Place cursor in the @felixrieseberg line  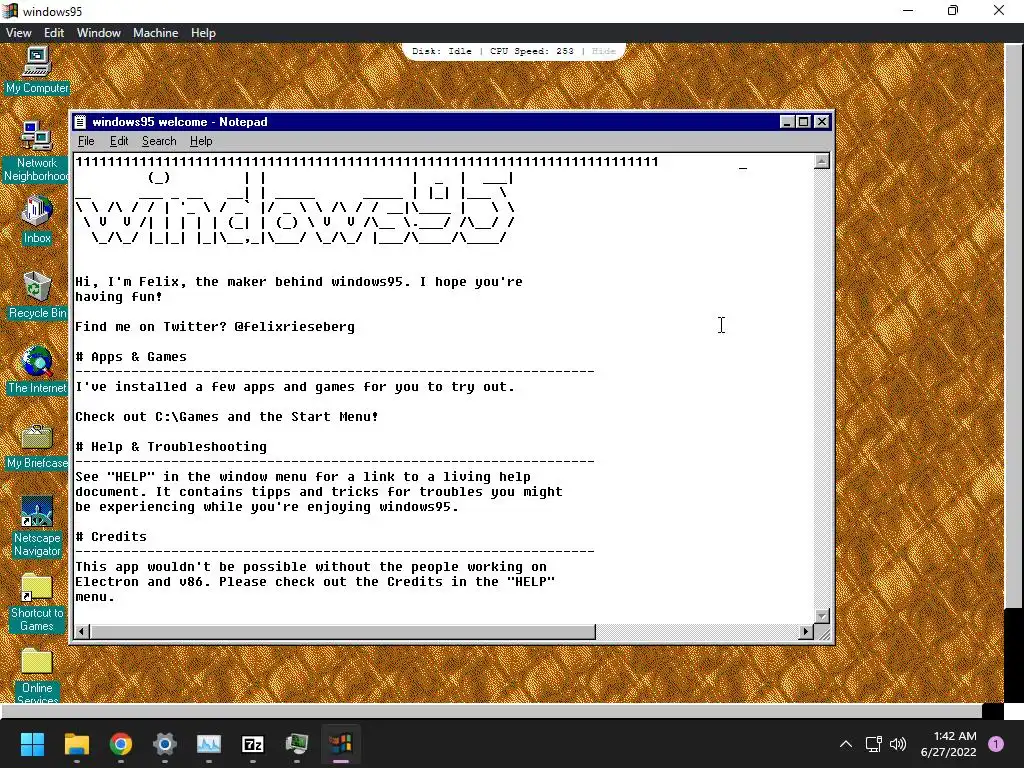[x=215, y=327]
